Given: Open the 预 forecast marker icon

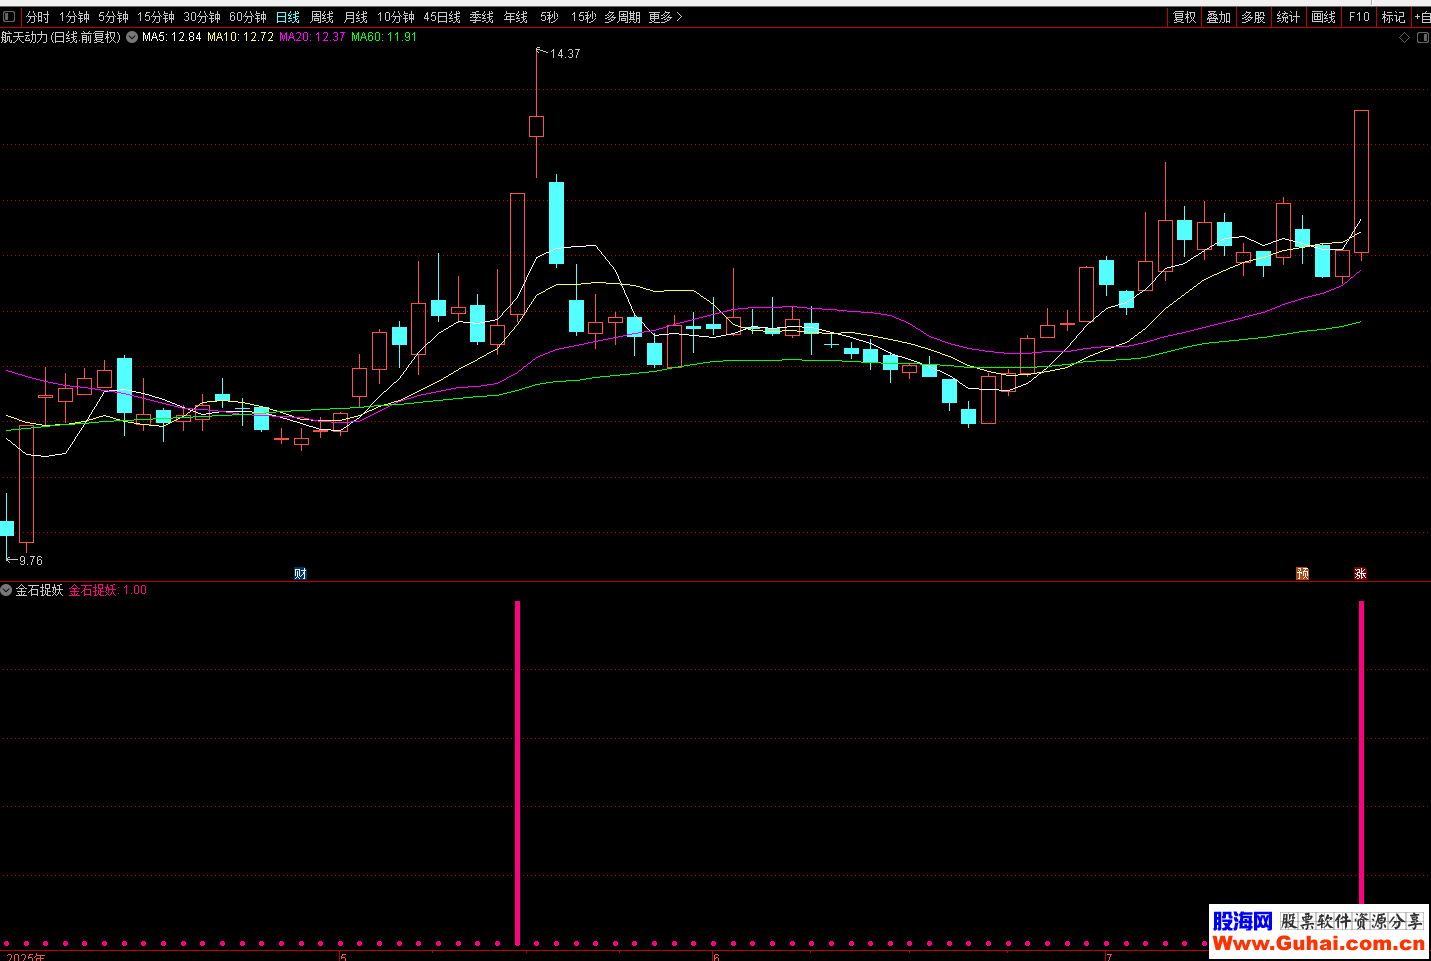Looking at the screenshot, I should 1302,573.
